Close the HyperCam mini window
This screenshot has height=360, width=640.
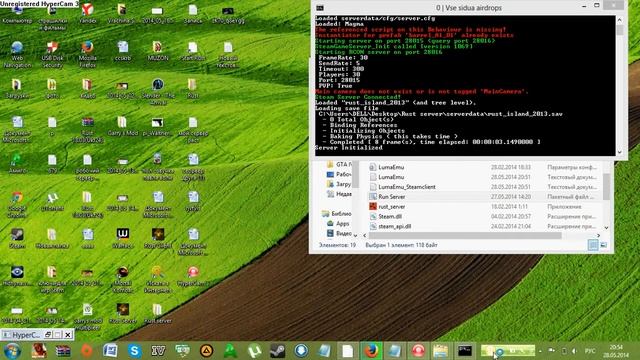[x=68, y=335]
